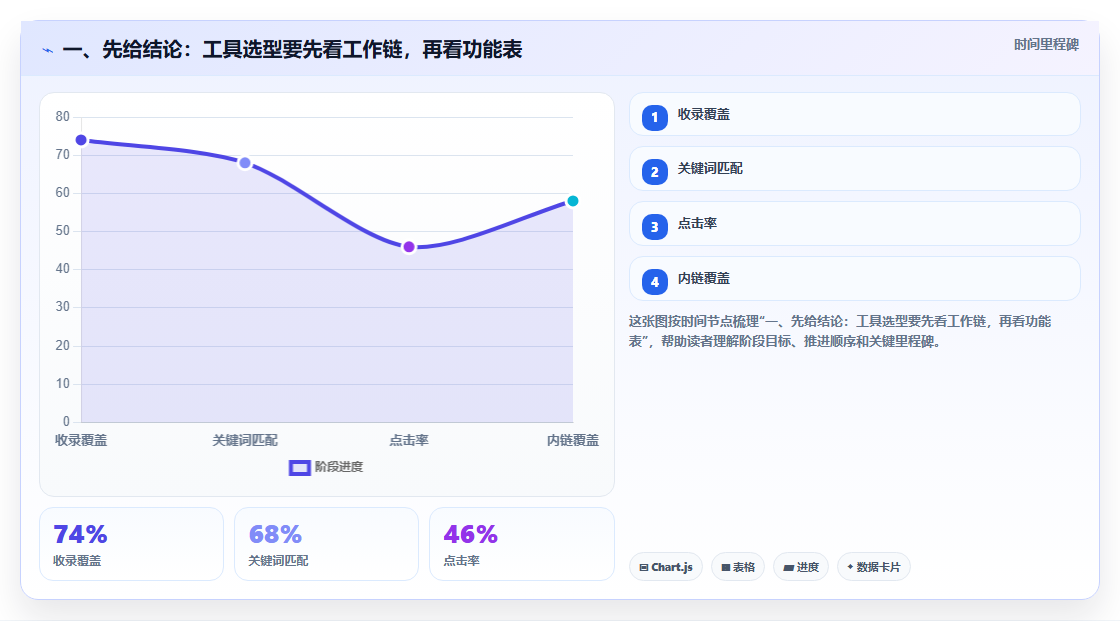Click the numbered badge 3 for 点击率
Viewport: 1120px width, 621px height.
click(x=654, y=227)
